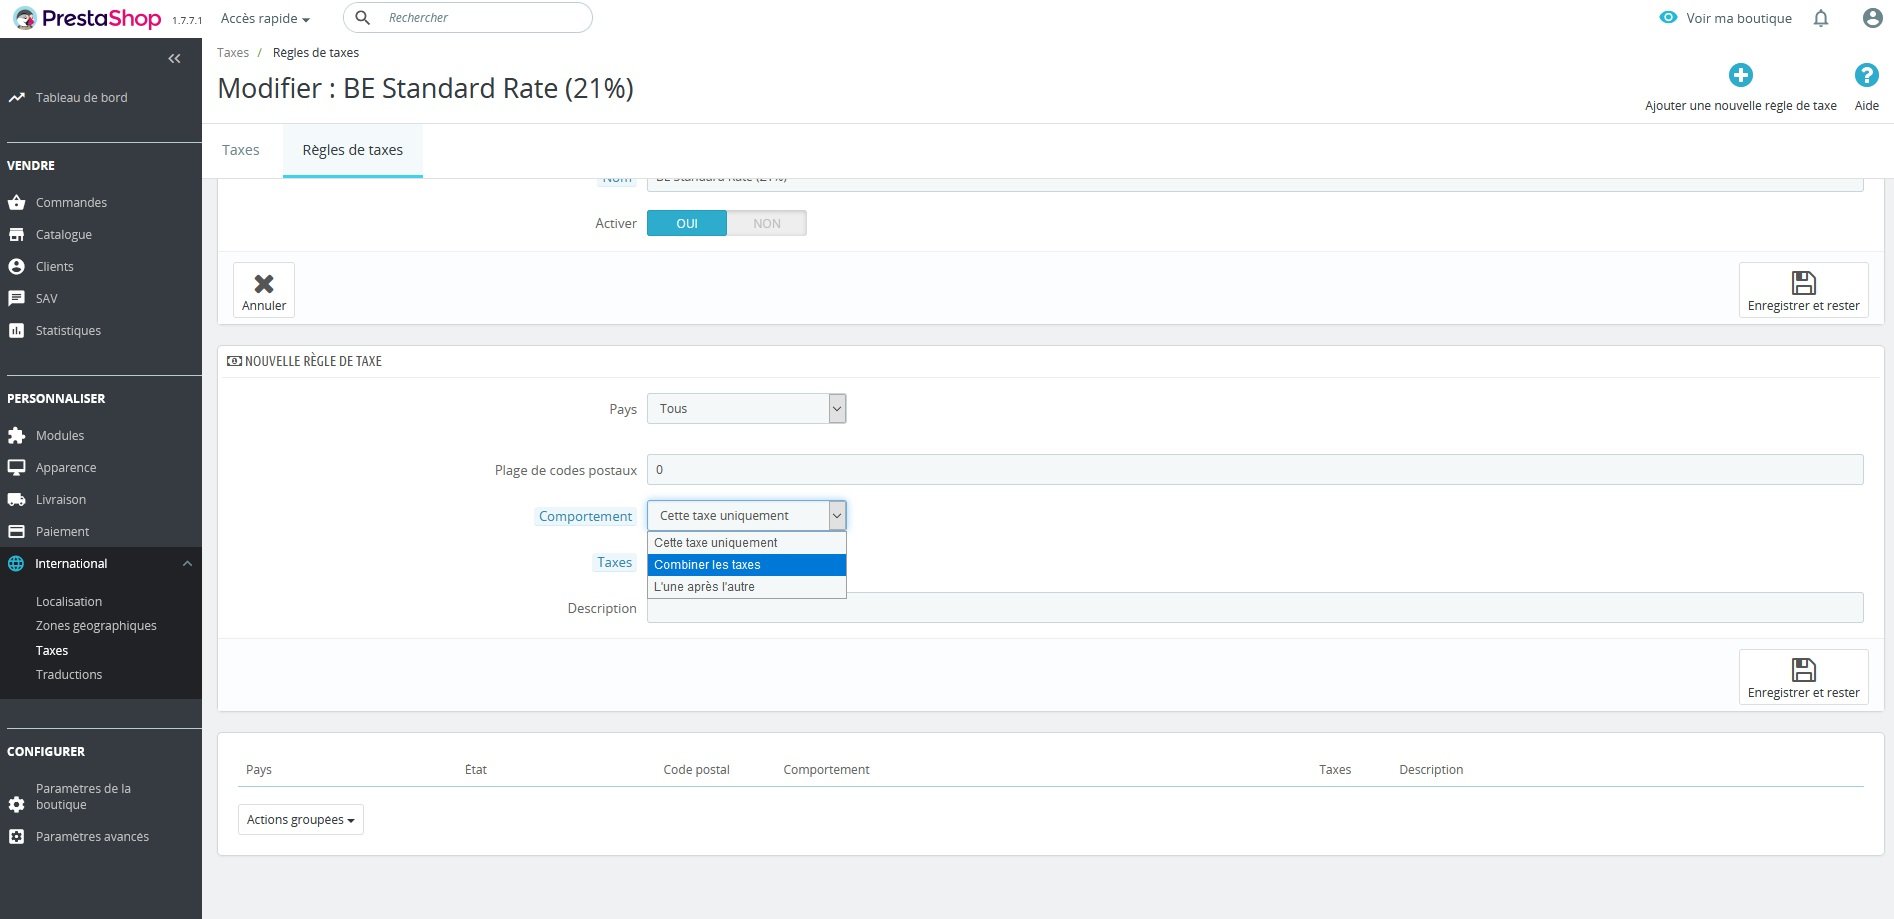1894x919 pixels.
Task: Click the Description column header
Action: point(1431,769)
